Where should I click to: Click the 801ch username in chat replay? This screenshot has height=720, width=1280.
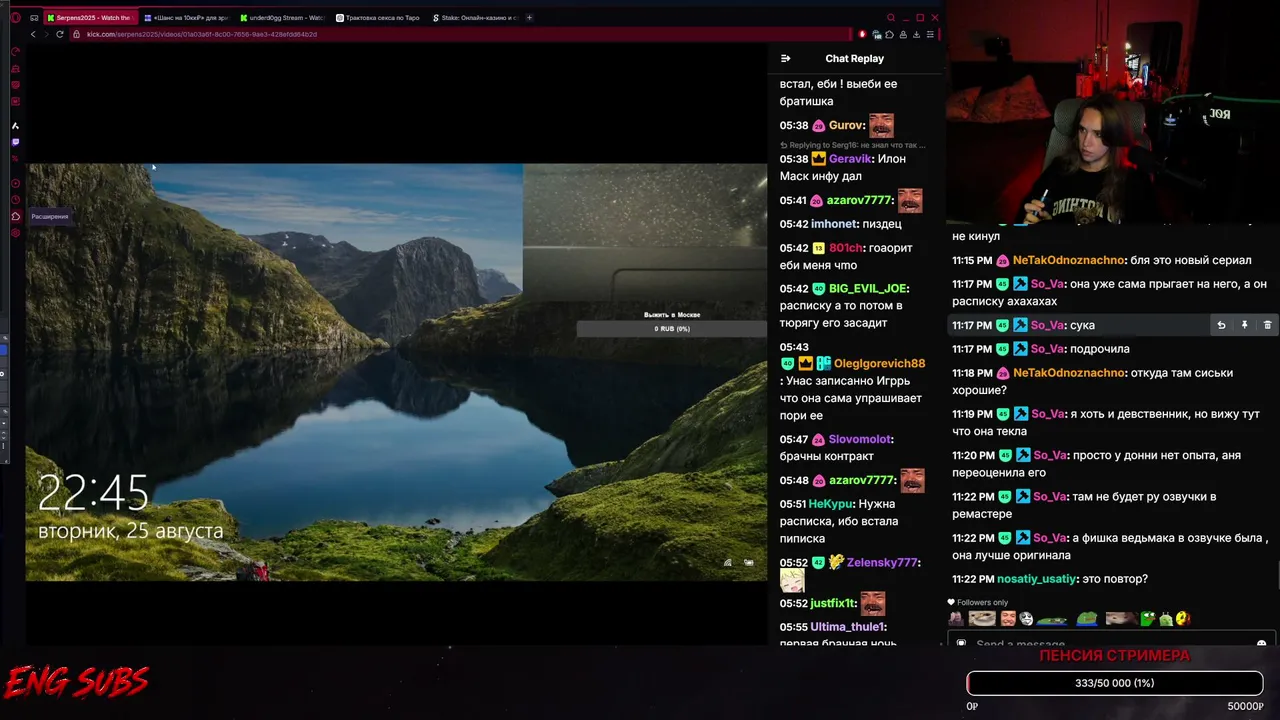pyautogui.click(x=846, y=248)
